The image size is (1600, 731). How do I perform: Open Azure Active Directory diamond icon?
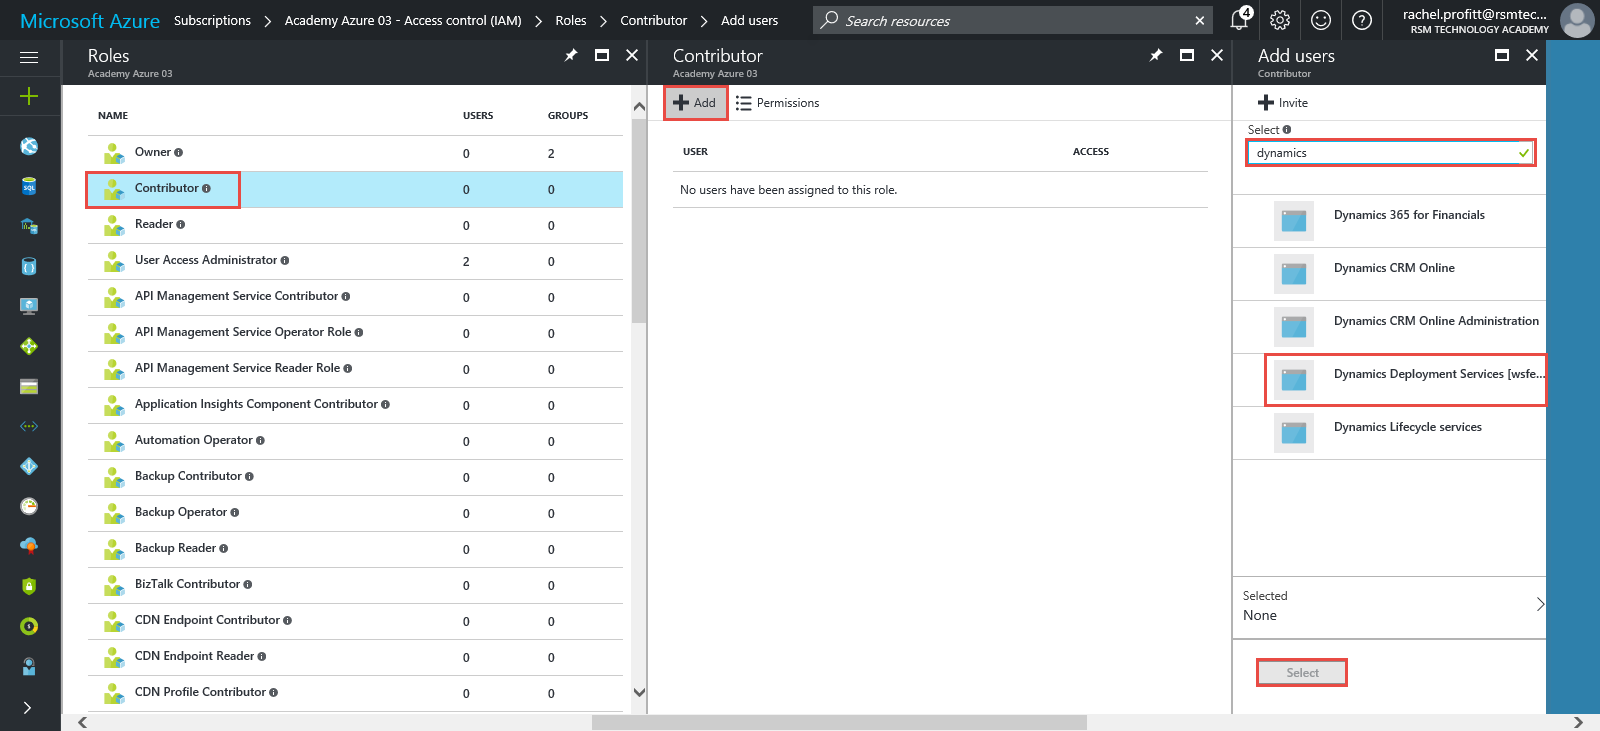29,466
